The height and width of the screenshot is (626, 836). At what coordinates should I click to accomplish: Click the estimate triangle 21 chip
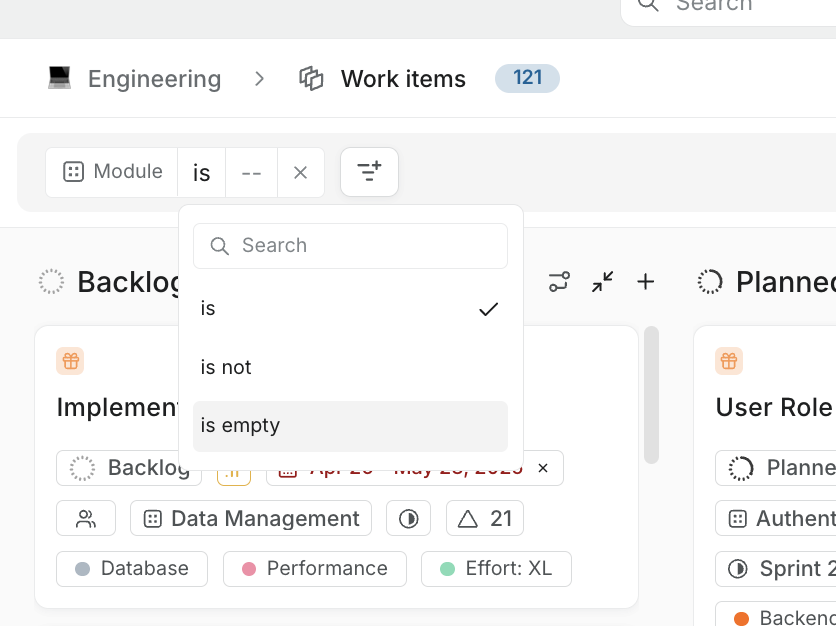click(485, 518)
